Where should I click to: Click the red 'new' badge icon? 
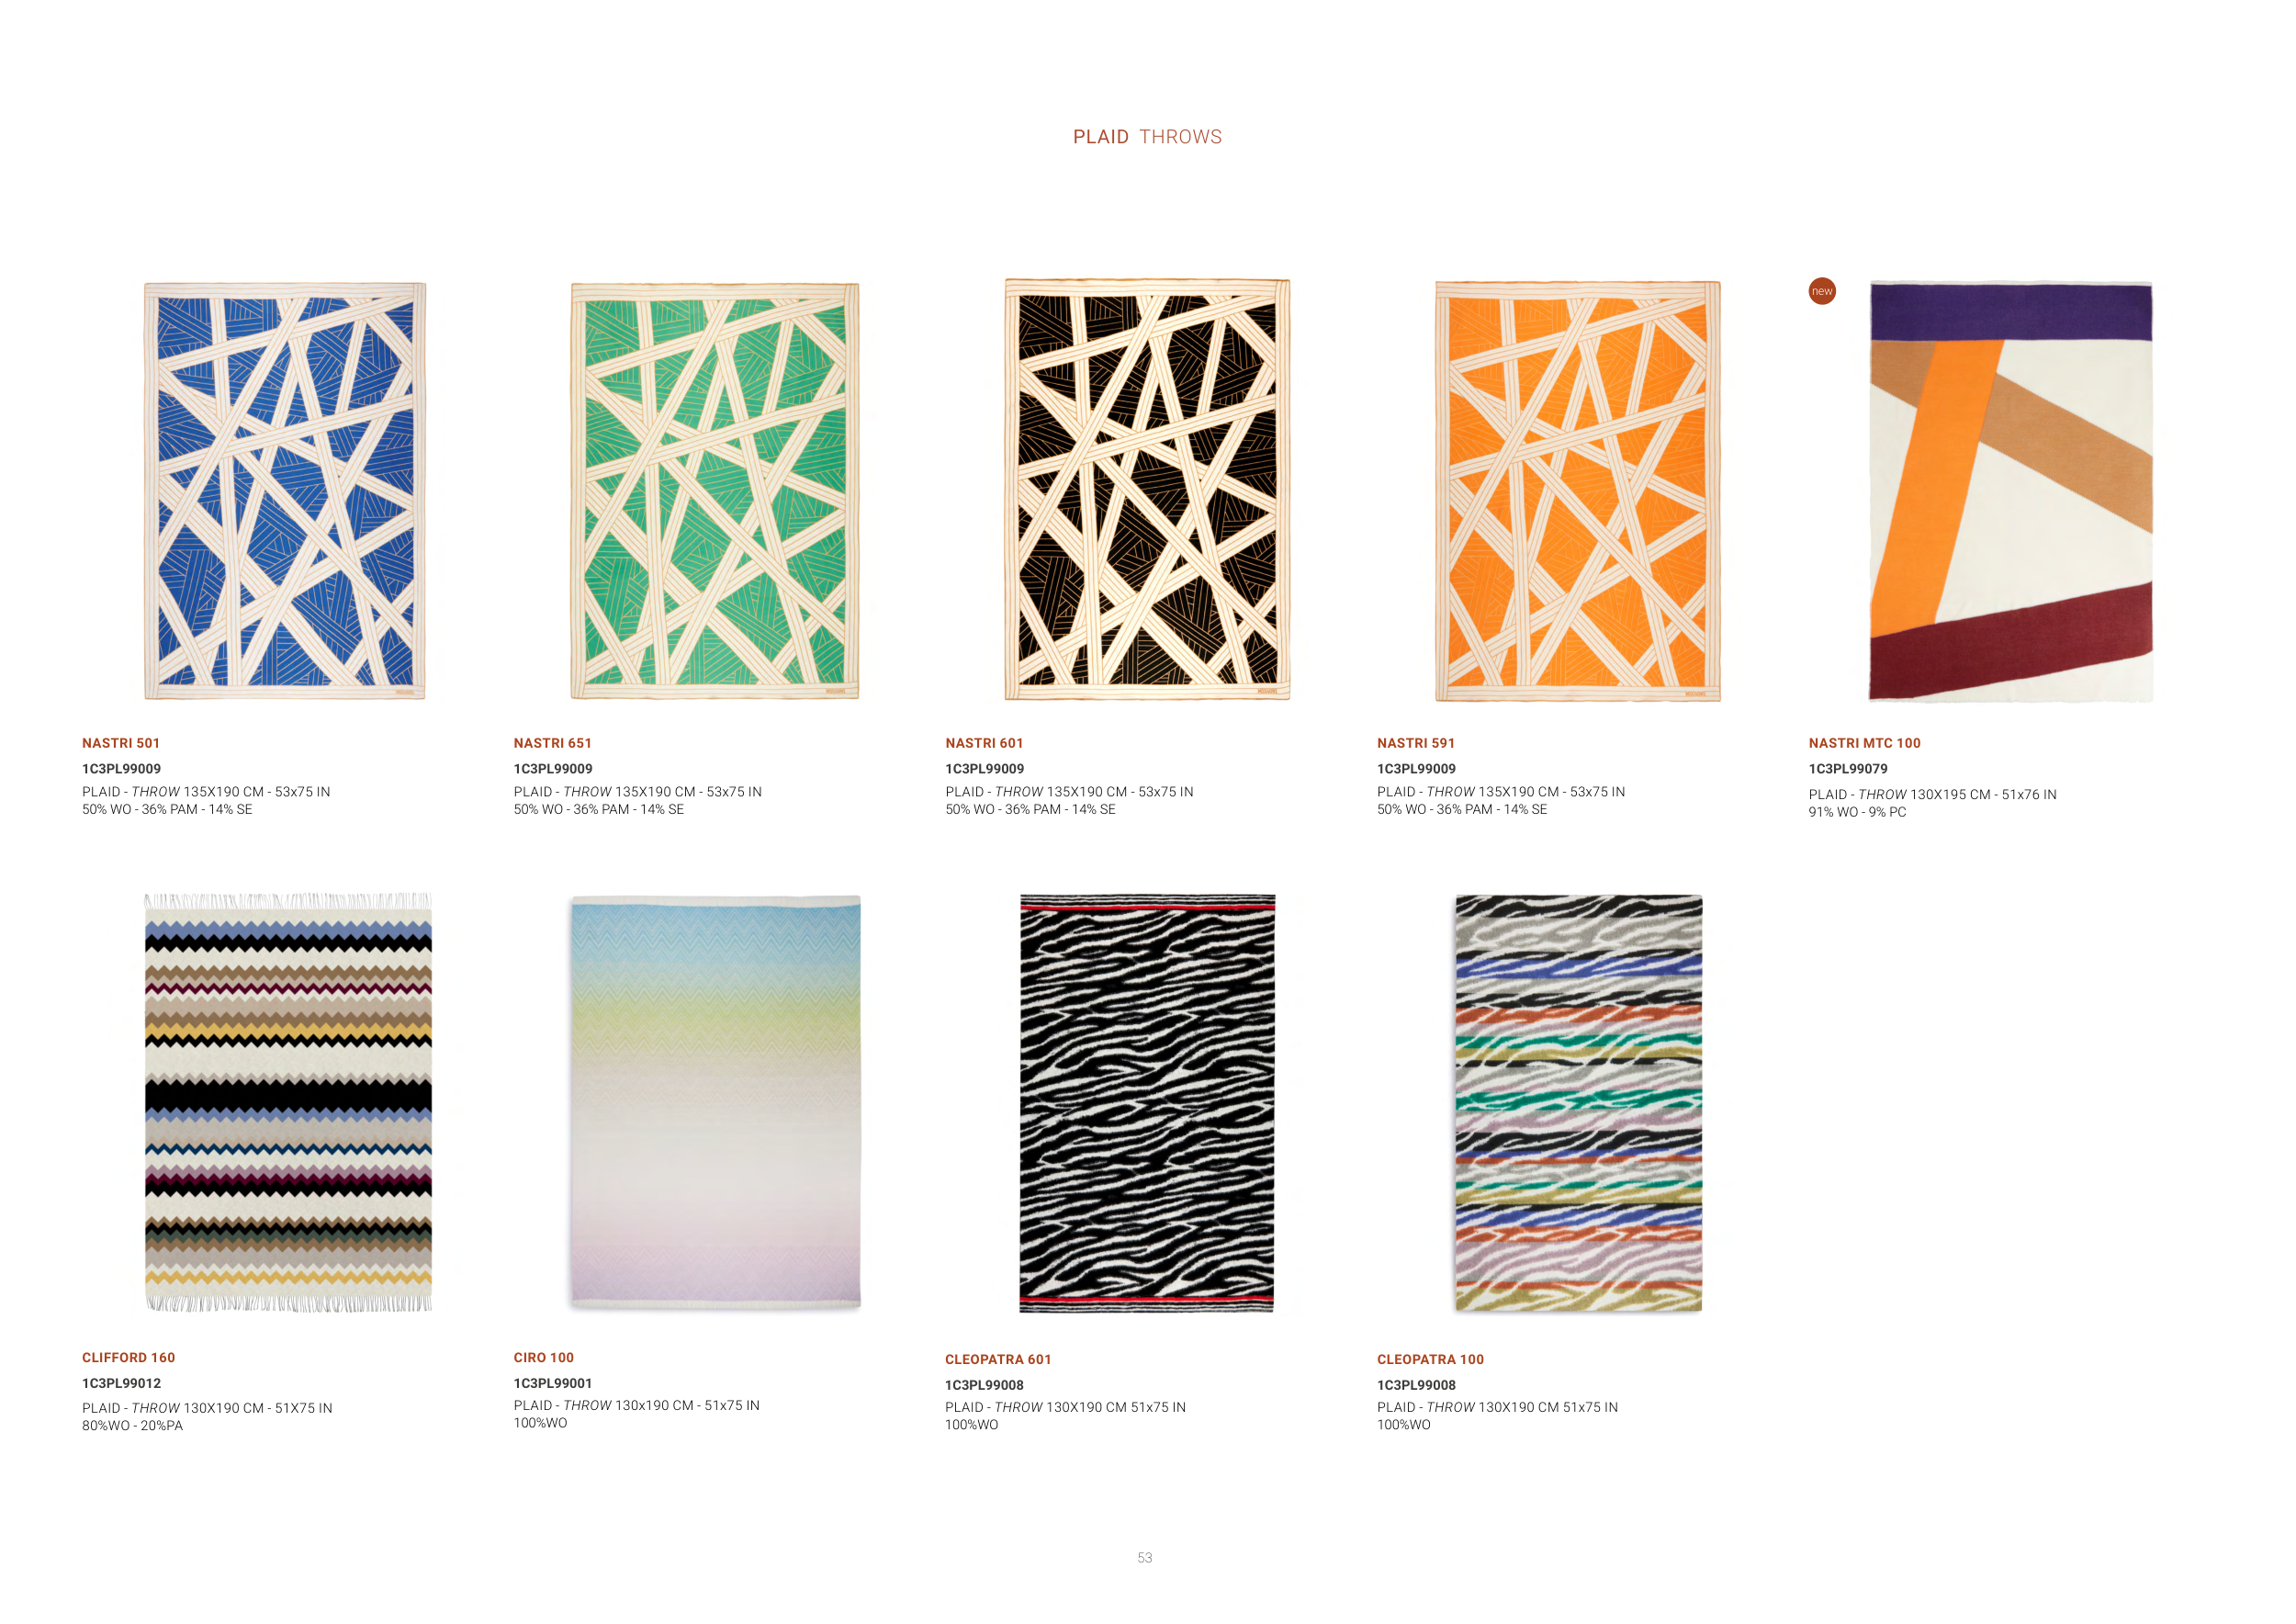(x=1822, y=291)
